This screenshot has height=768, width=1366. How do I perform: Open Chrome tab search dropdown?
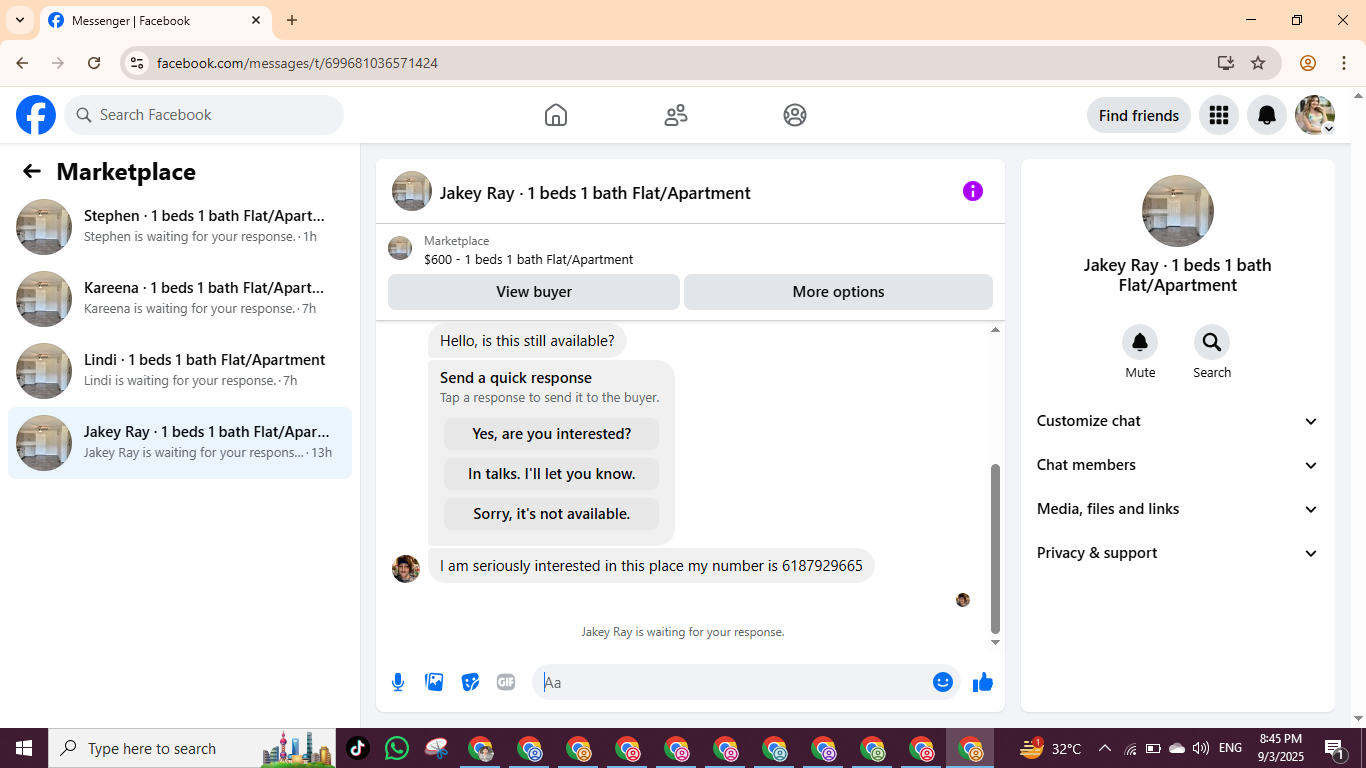pos(20,20)
